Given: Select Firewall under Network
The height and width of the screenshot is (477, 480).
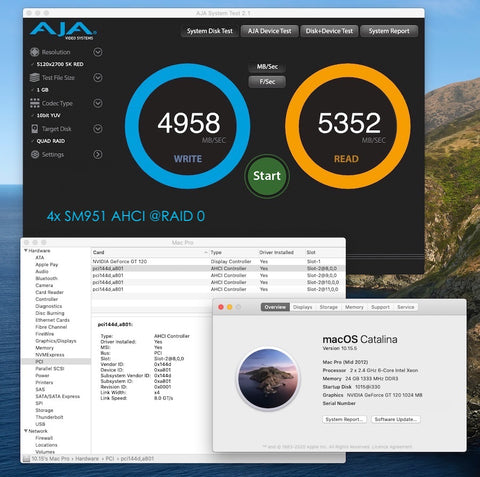Looking at the screenshot, I should pos(44,438).
